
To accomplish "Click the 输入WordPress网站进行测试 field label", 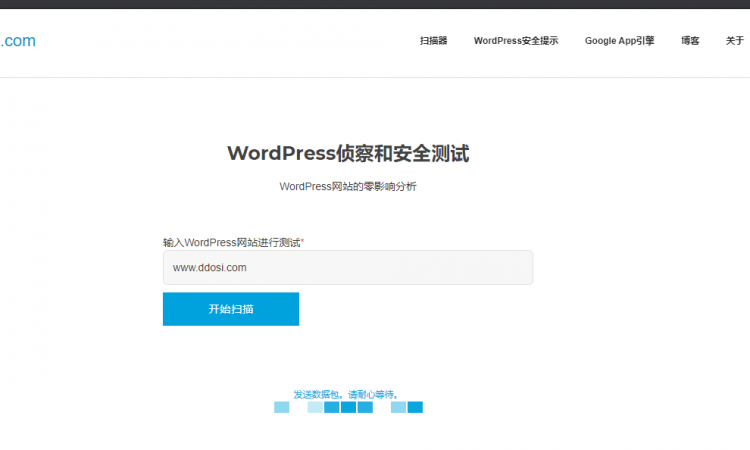I will pyautogui.click(x=233, y=242).
